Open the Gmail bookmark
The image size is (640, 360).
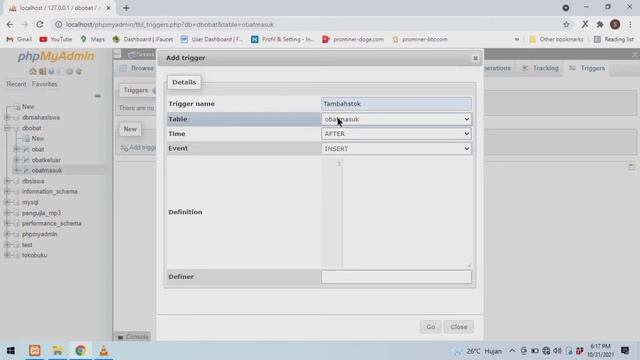pos(19,40)
